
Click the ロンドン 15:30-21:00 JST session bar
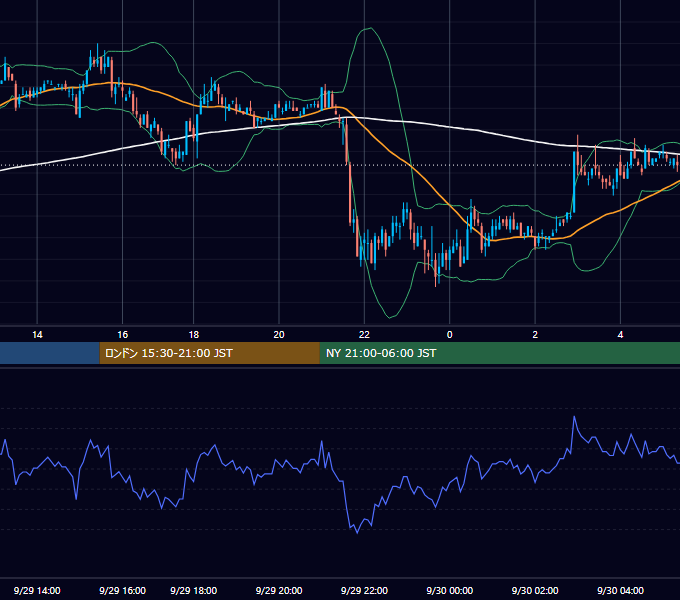tap(209, 353)
